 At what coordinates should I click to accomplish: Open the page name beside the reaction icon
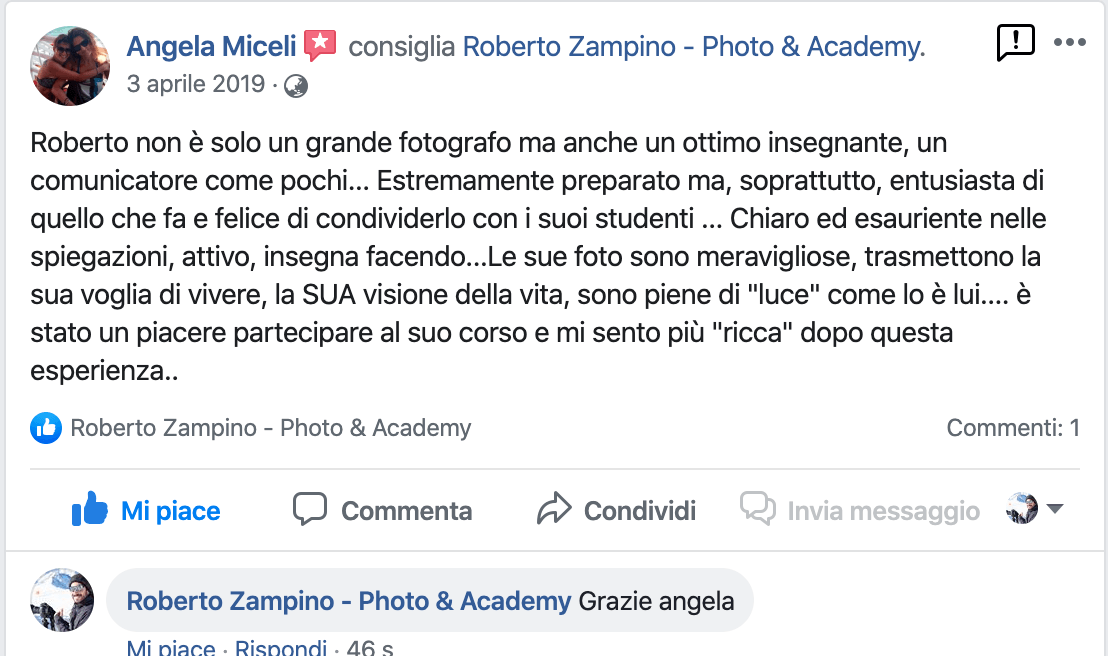click(270, 429)
